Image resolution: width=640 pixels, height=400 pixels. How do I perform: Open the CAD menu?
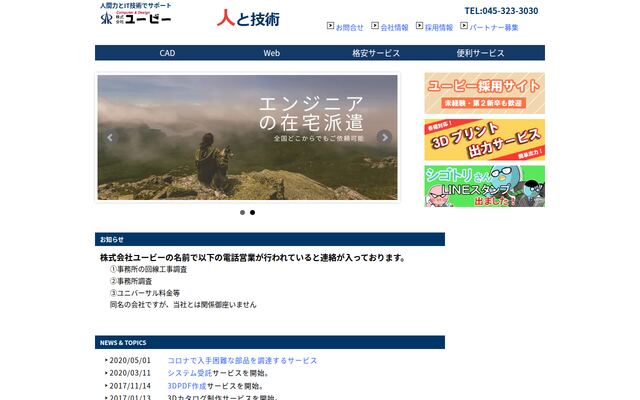pos(167,53)
